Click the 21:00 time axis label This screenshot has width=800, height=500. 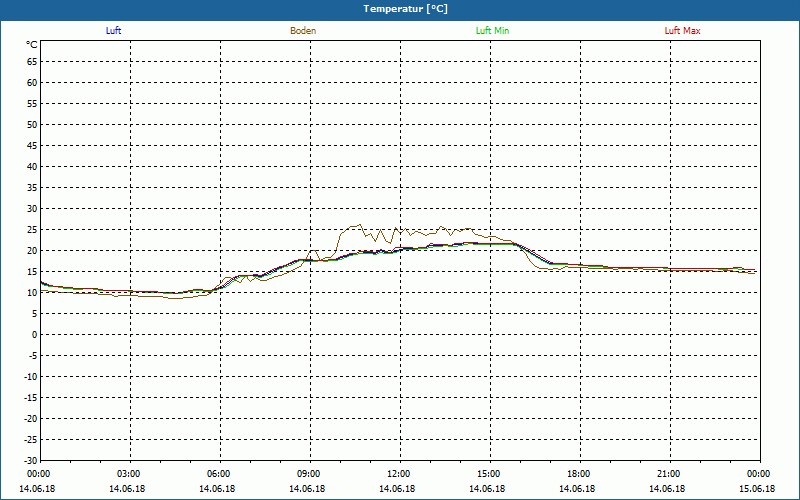pos(669,474)
